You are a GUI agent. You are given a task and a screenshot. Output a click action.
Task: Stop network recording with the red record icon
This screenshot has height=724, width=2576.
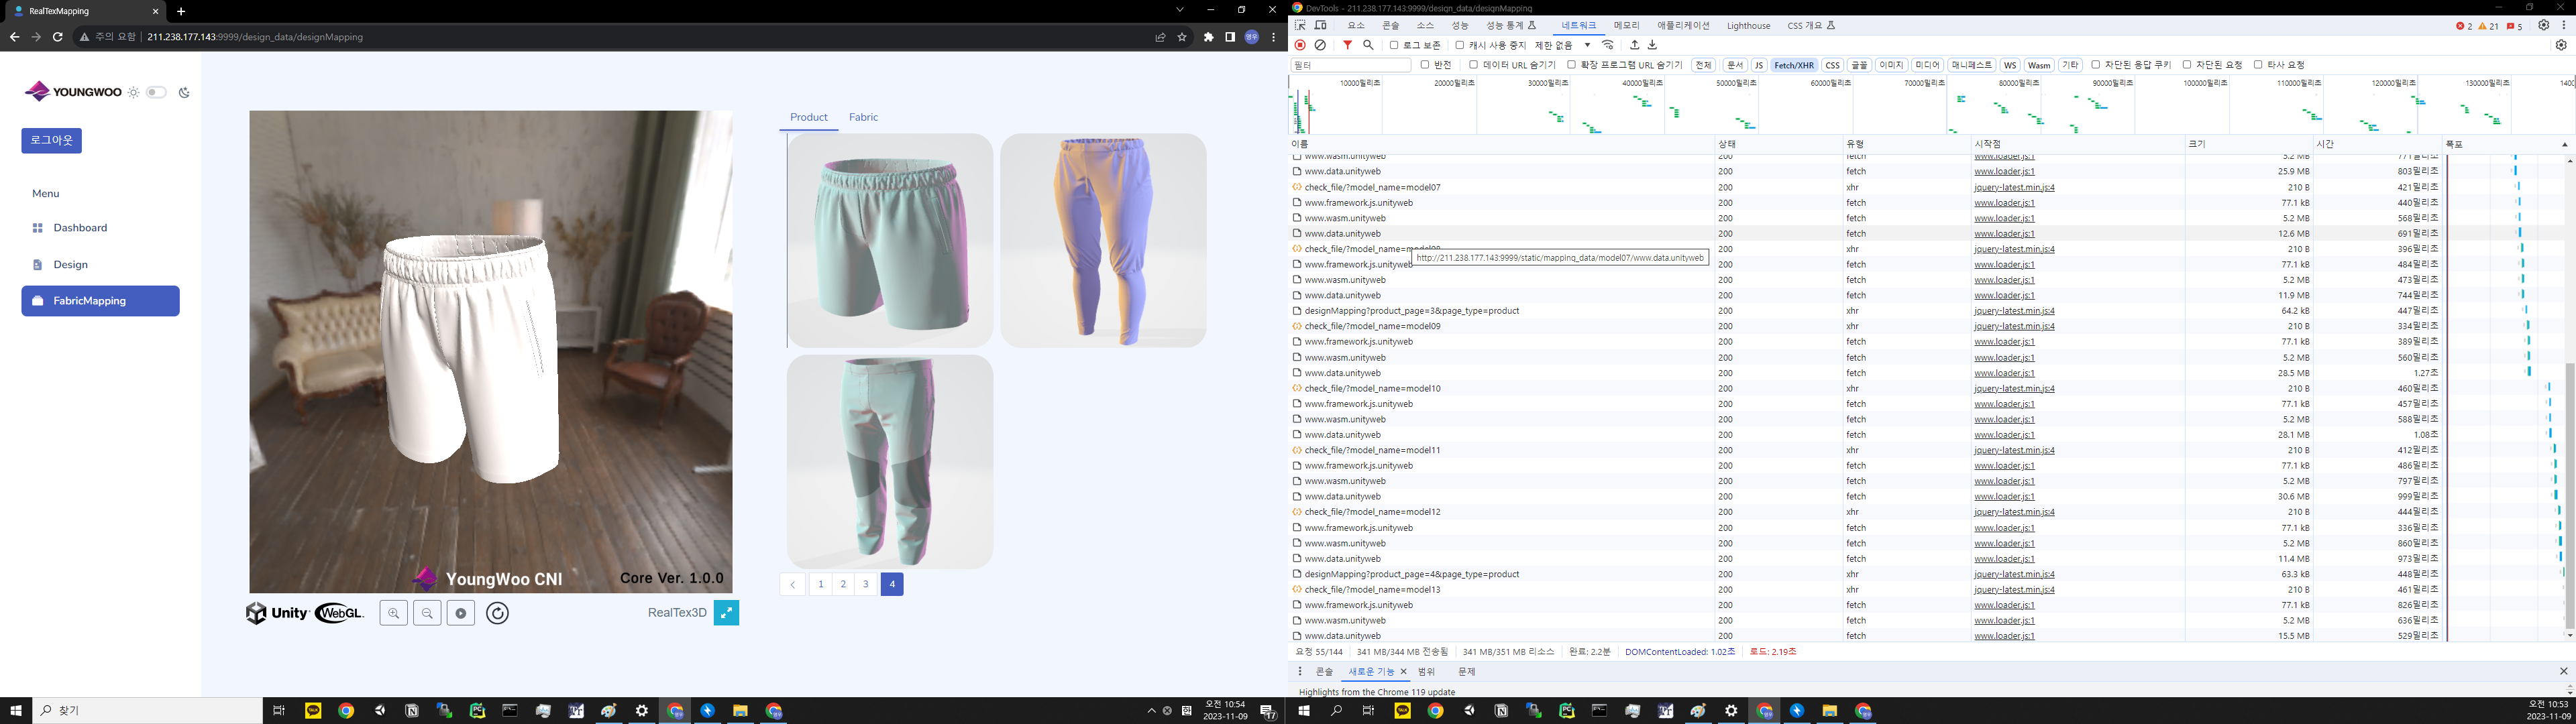pos(1300,45)
